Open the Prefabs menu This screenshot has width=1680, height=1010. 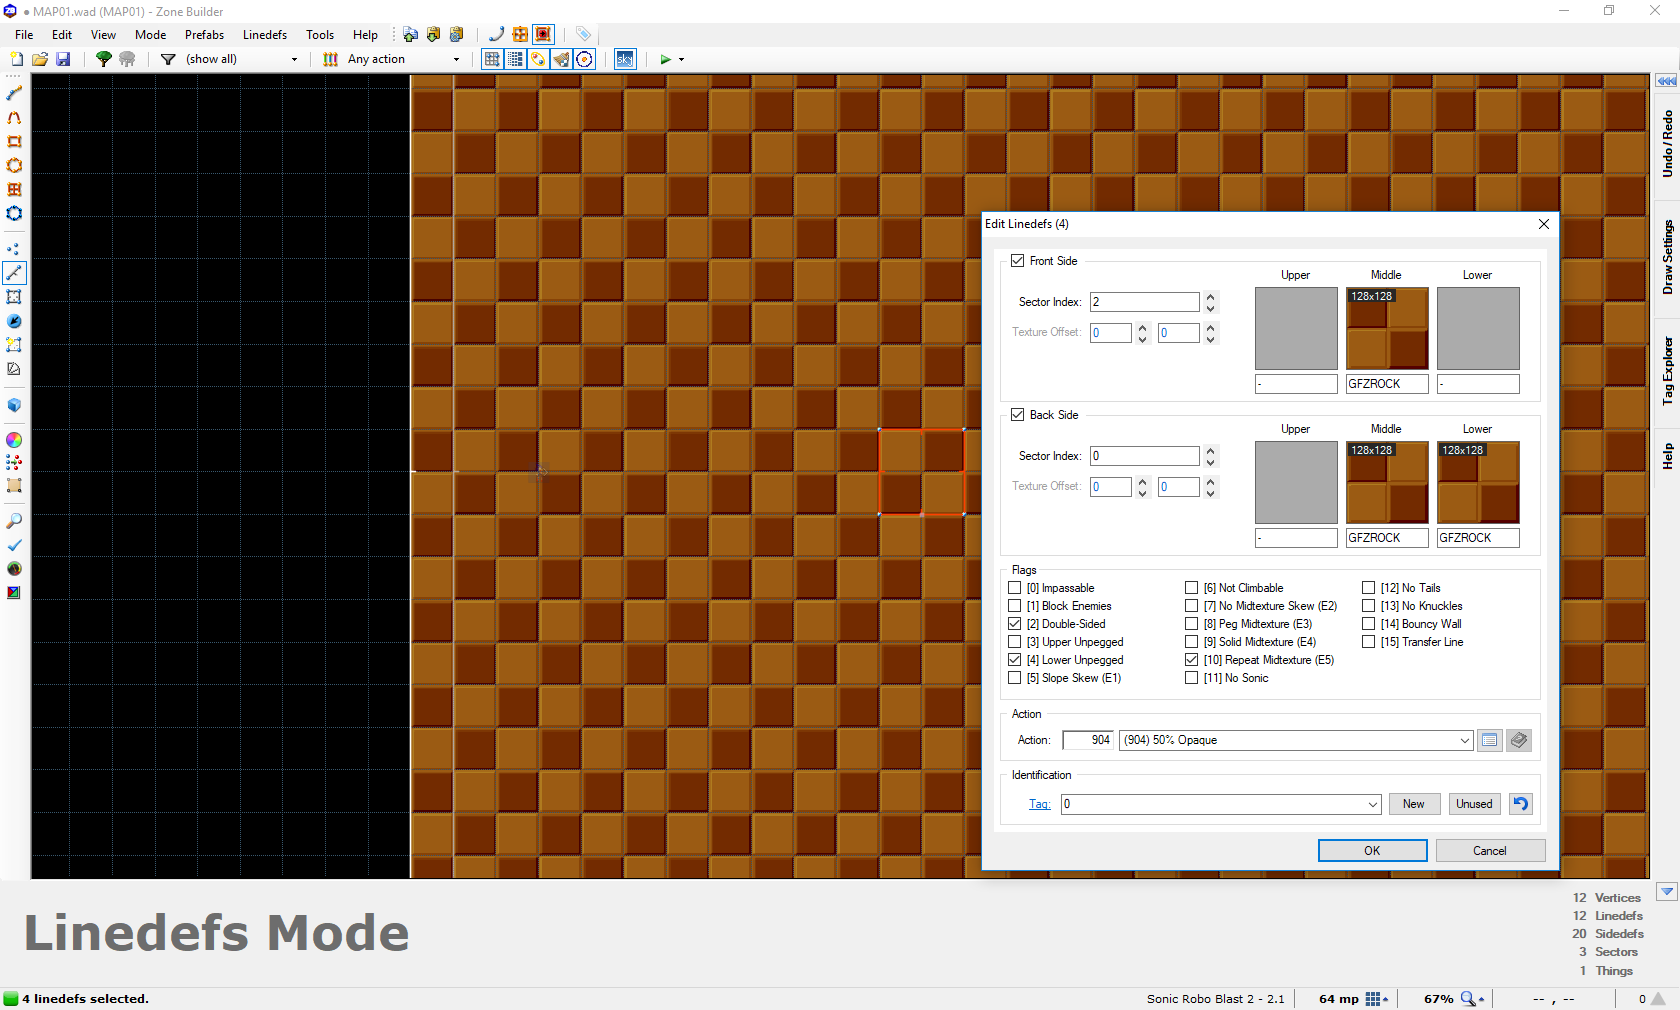tap(204, 35)
